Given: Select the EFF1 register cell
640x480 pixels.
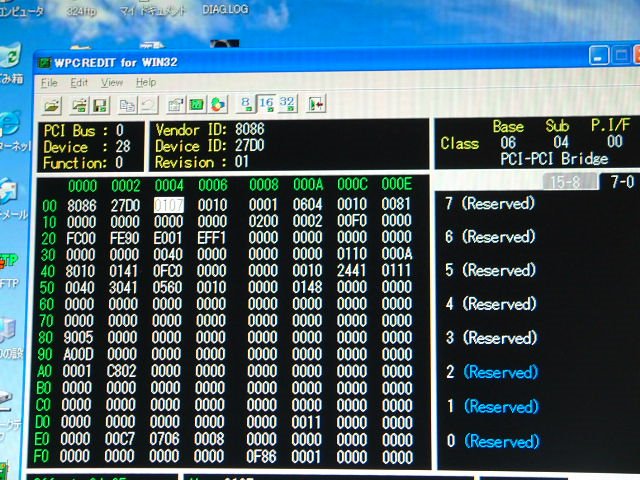Looking at the screenshot, I should pos(211,238).
